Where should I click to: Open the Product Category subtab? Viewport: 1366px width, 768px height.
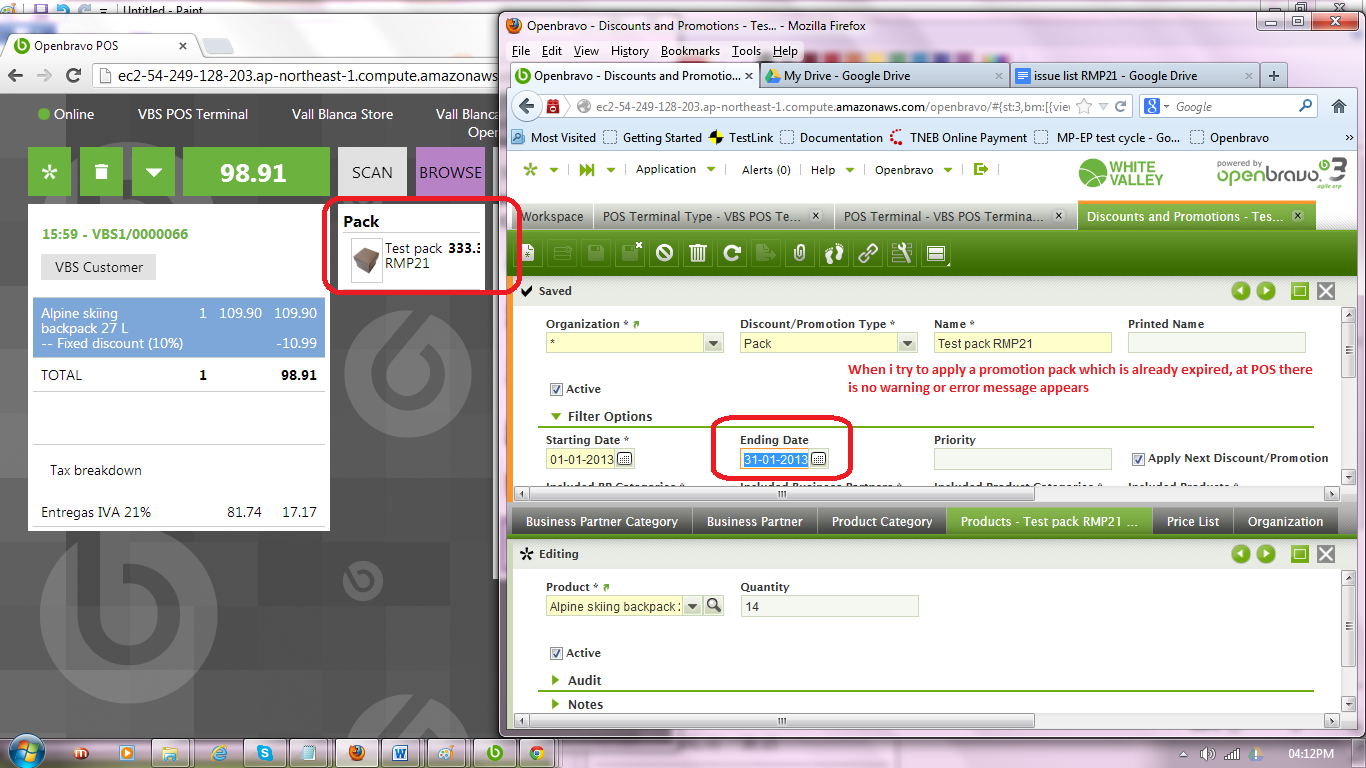coord(882,521)
